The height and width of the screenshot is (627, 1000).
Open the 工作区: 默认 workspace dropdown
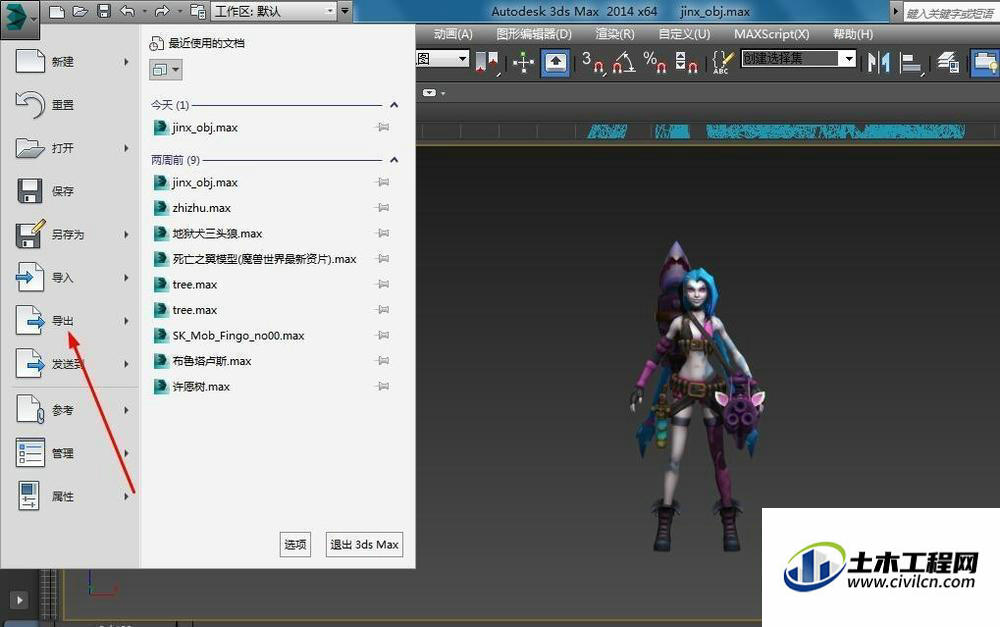tap(274, 11)
